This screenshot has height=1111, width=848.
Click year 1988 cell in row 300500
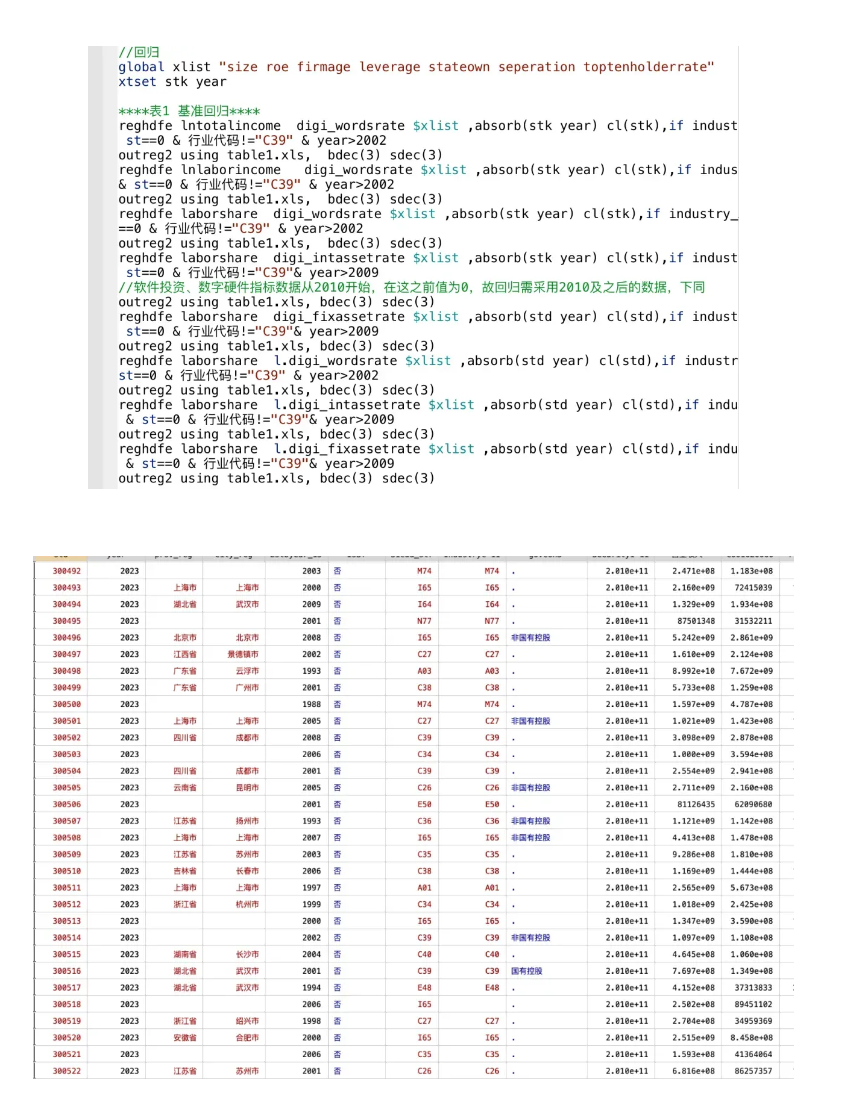point(312,704)
